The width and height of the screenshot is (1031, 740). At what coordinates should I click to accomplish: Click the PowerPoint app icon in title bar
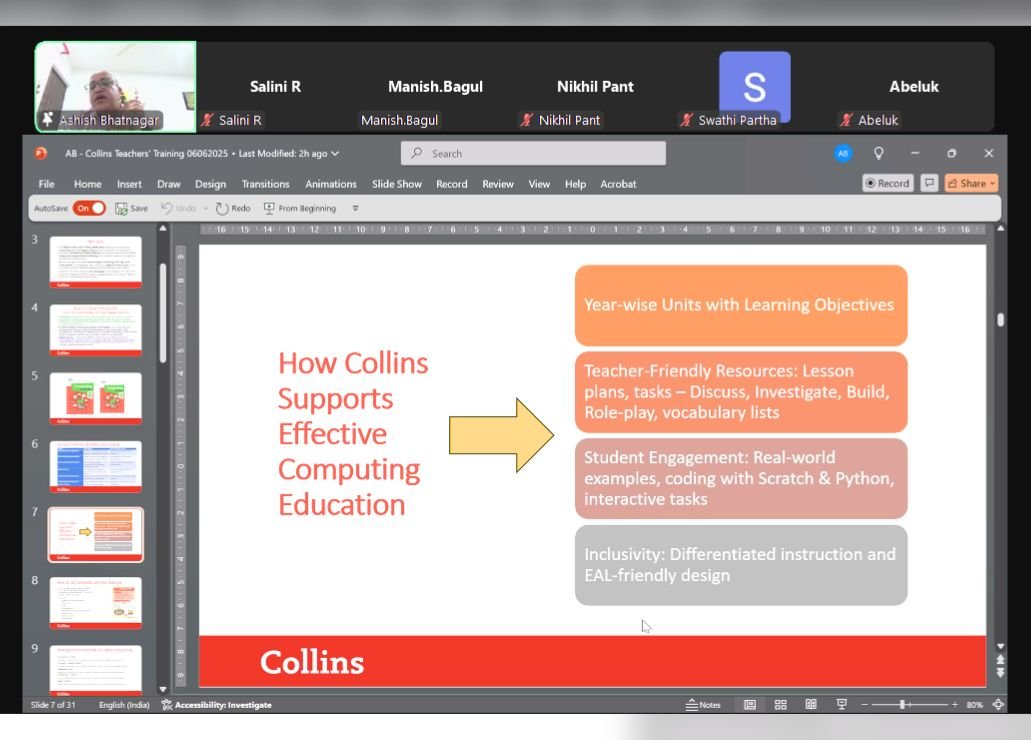tap(41, 153)
